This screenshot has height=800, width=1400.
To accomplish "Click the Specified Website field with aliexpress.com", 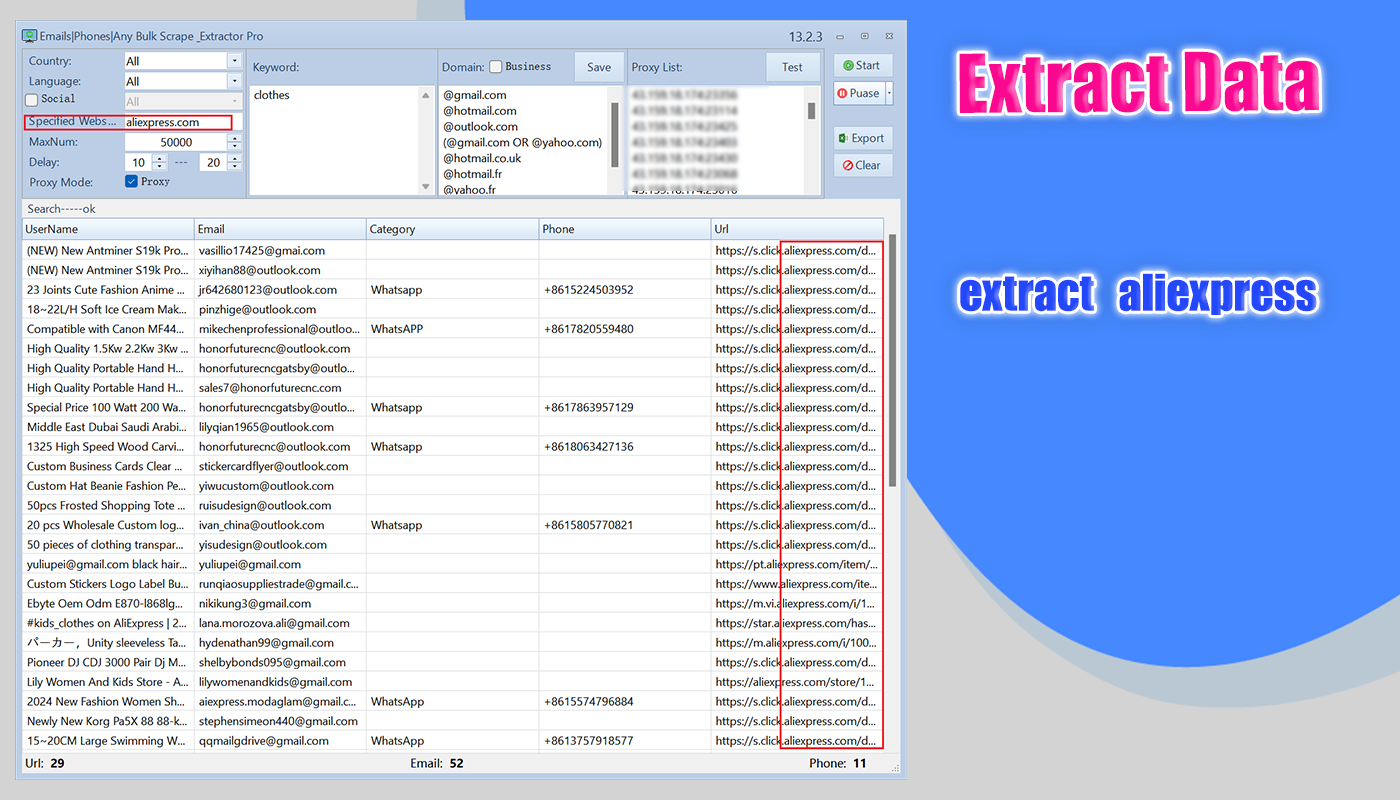I will tap(178, 122).
